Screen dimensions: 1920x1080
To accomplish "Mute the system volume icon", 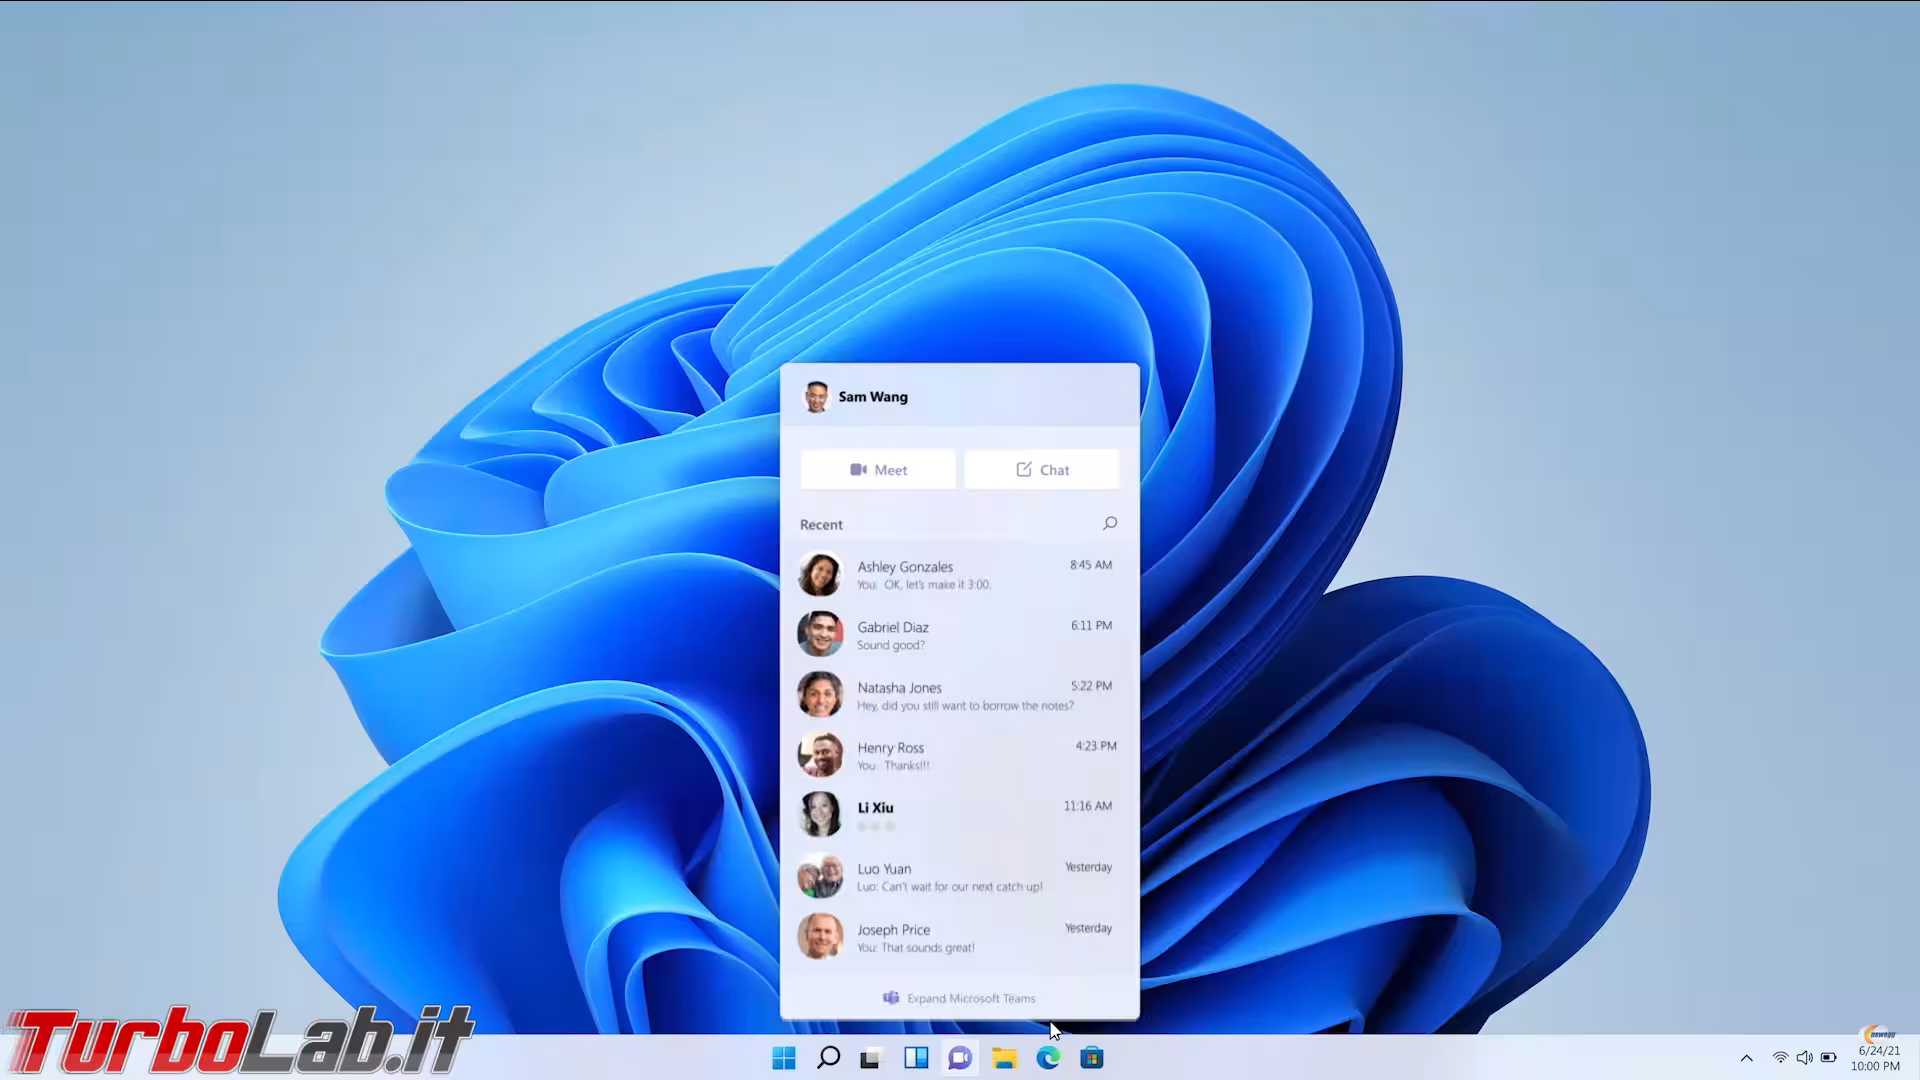I will tap(1806, 1057).
